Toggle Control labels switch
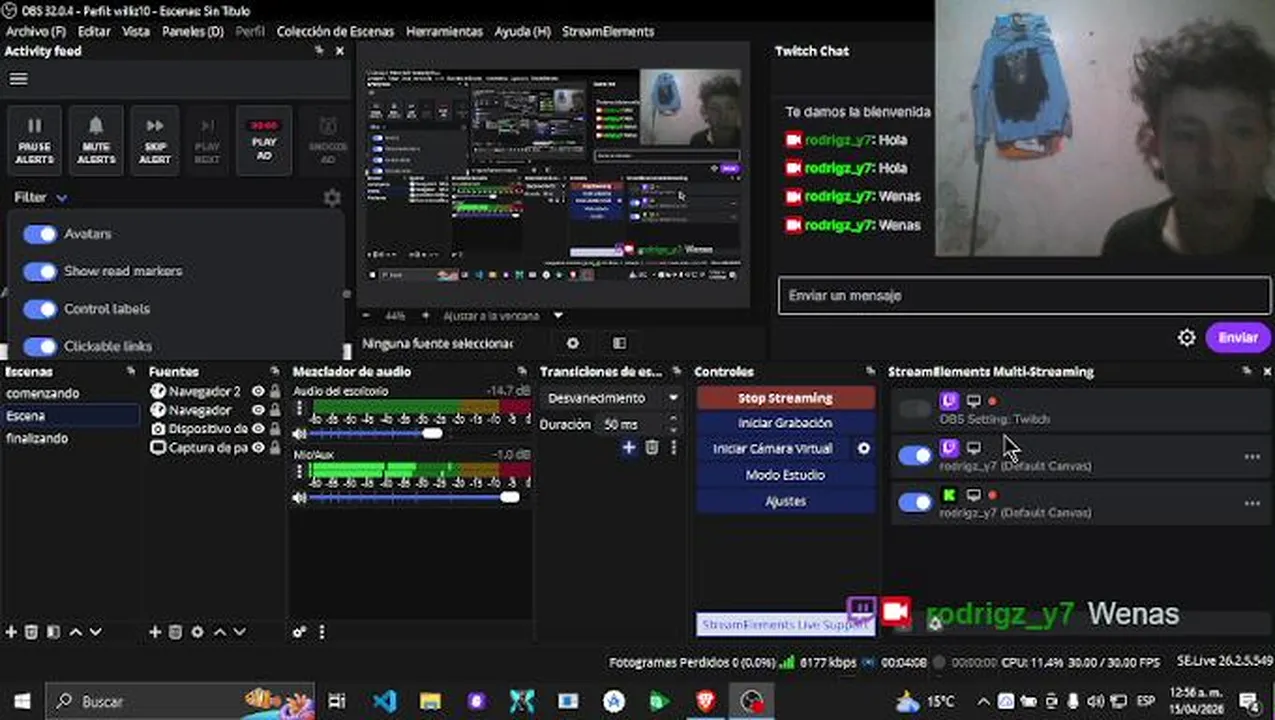The height and width of the screenshot is (720, 1275). (x=40, y=309)
